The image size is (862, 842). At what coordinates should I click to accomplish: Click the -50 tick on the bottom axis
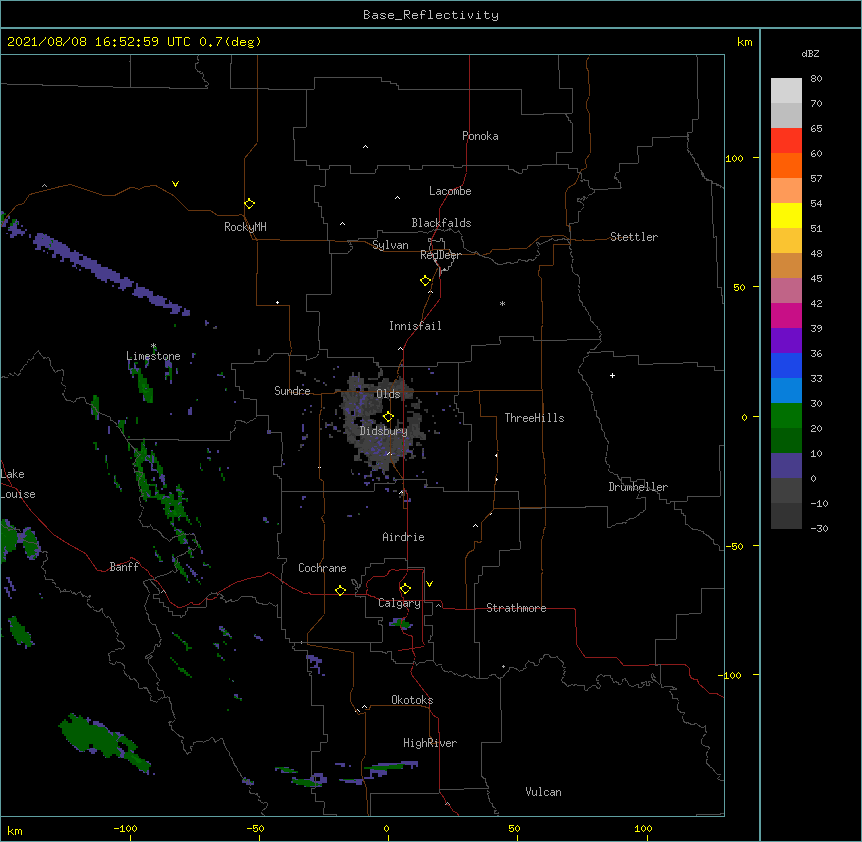255,828
